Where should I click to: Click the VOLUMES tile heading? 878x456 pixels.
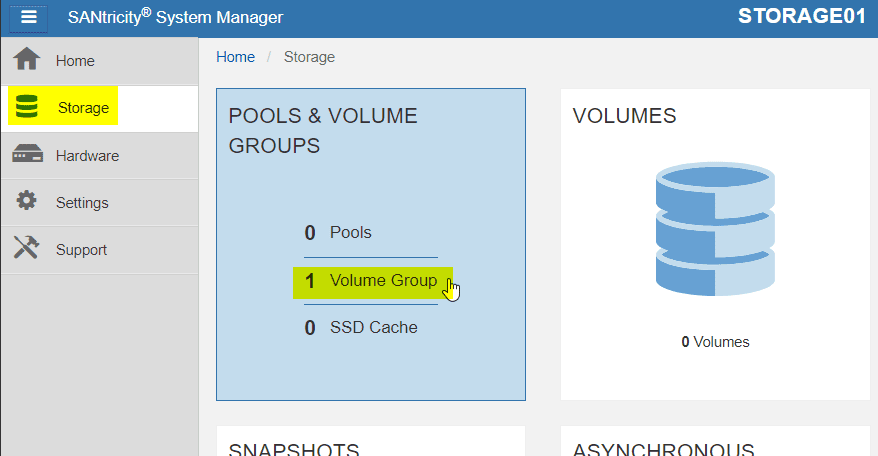[624, 116]
